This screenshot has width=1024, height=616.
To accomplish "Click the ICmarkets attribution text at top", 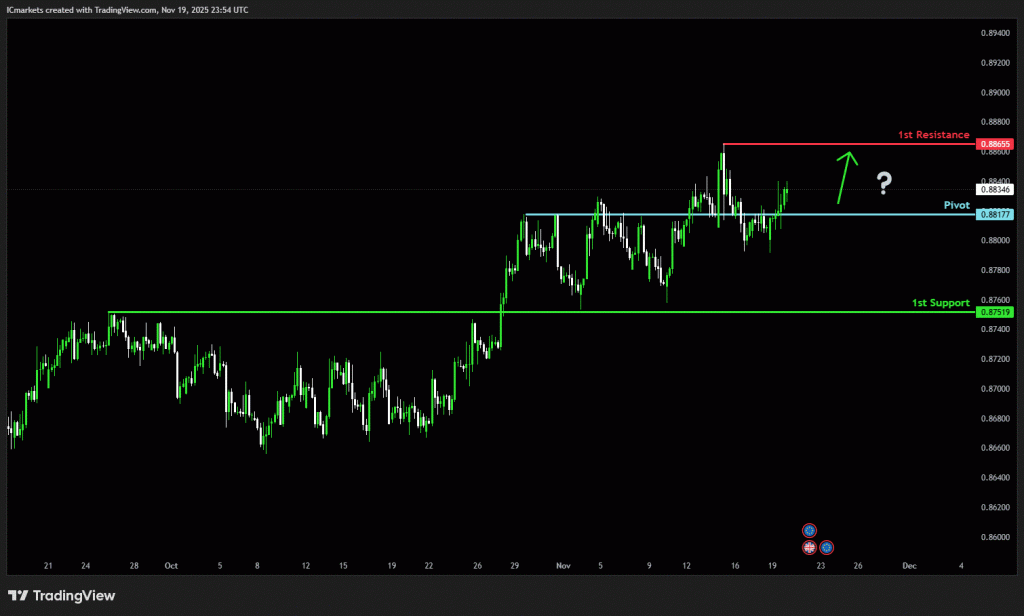I will click(128, 9).
